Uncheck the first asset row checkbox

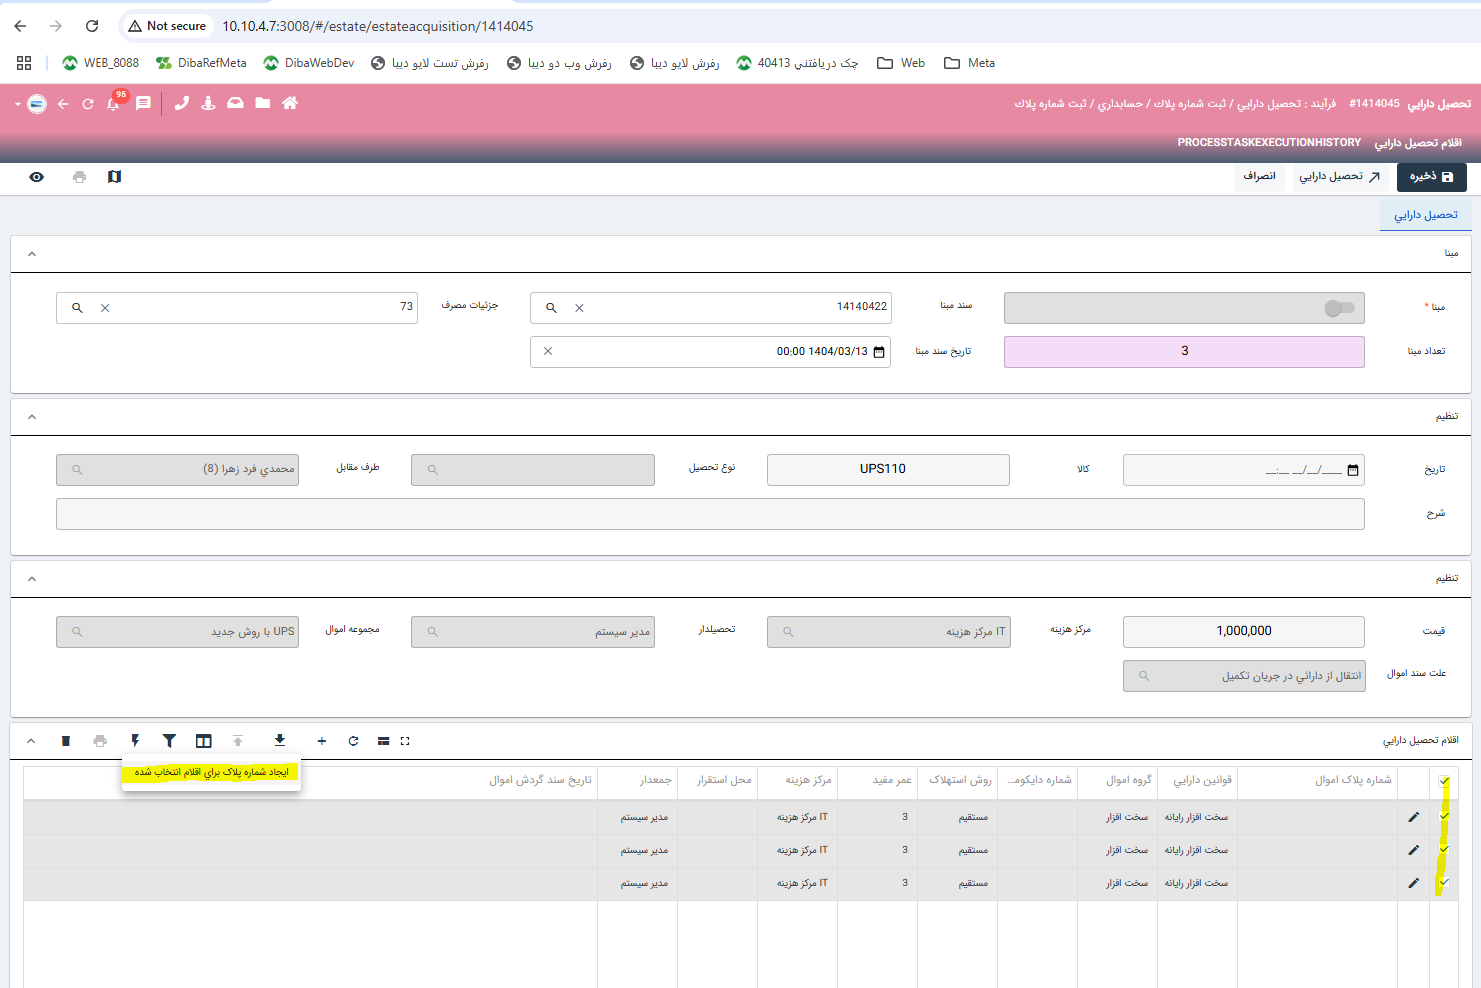tap(1444, 816)
